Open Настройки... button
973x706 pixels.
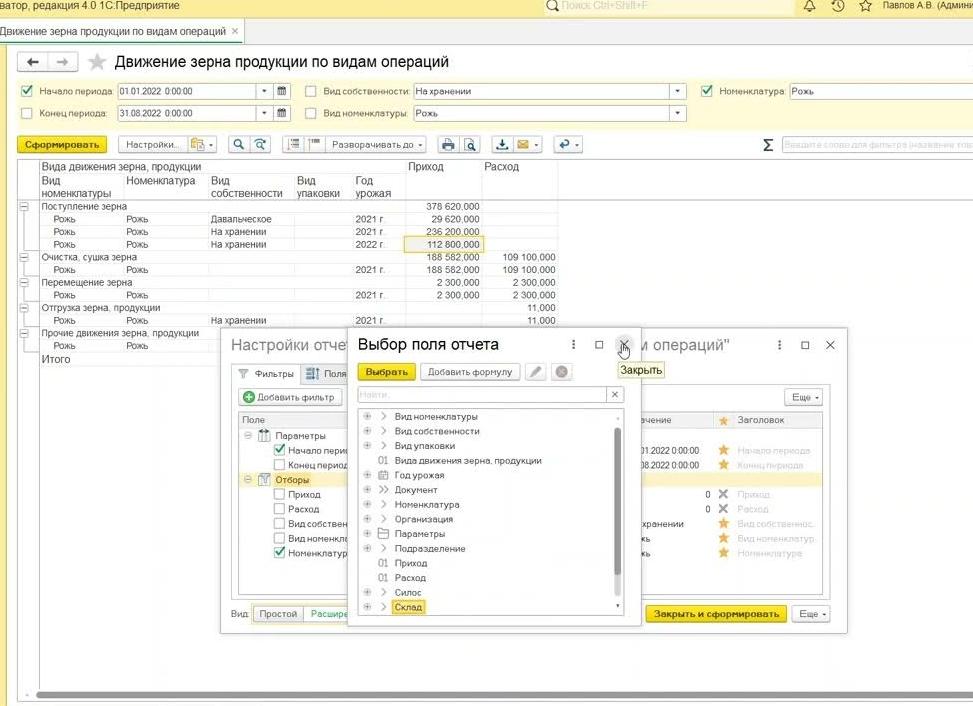tap(153, 145)
